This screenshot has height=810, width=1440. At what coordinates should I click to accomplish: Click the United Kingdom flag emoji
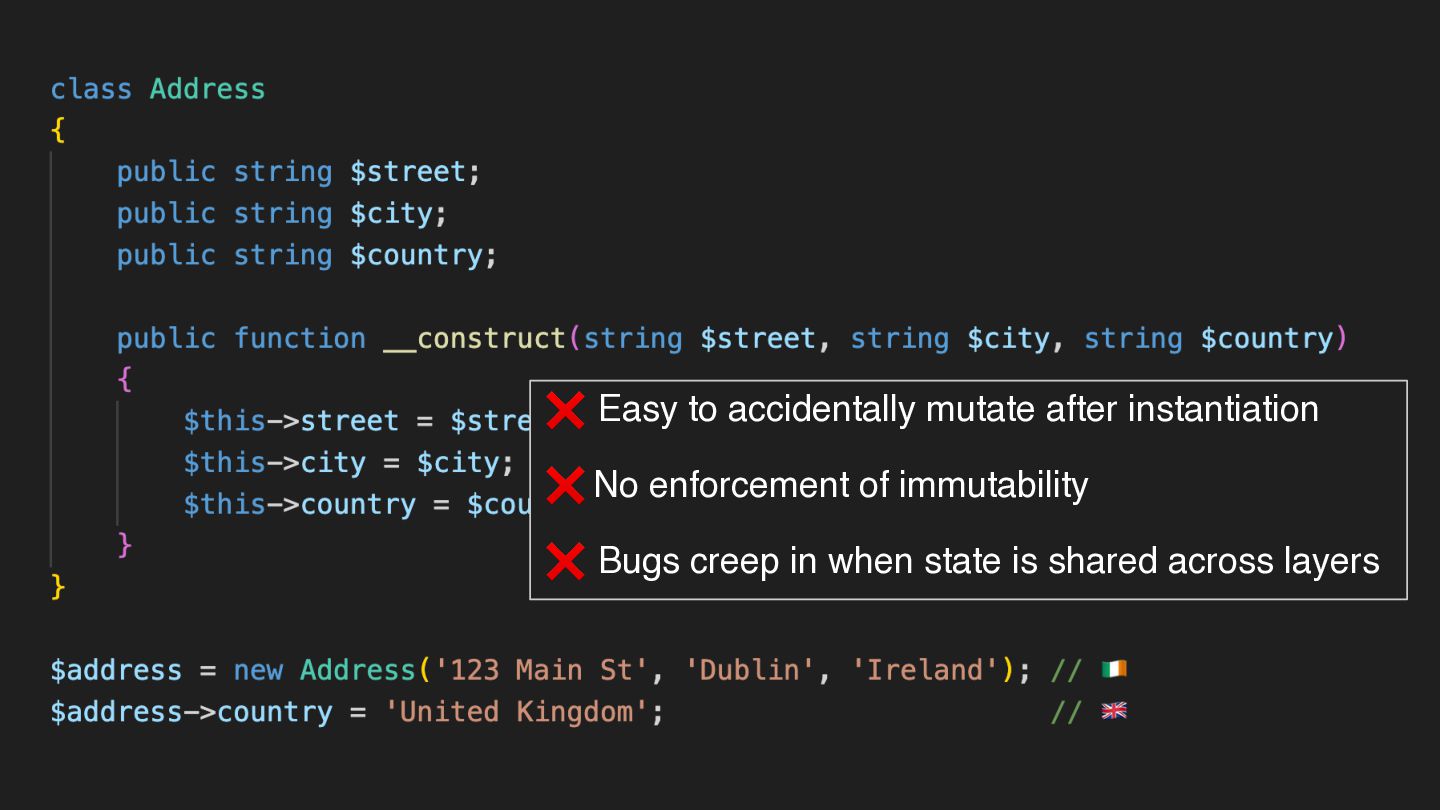tap(1114, 711)
